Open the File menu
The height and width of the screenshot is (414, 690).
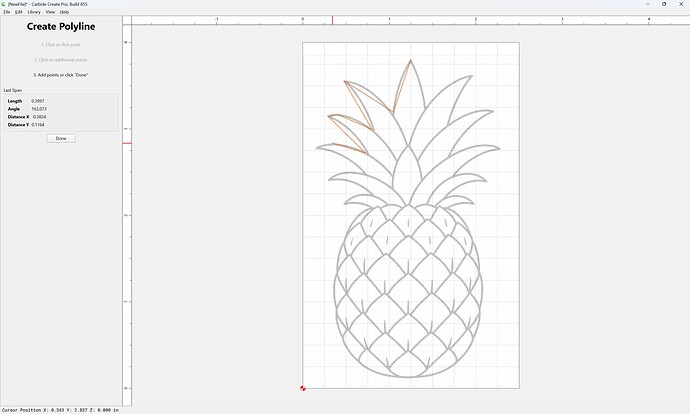(x=7, y=12)
